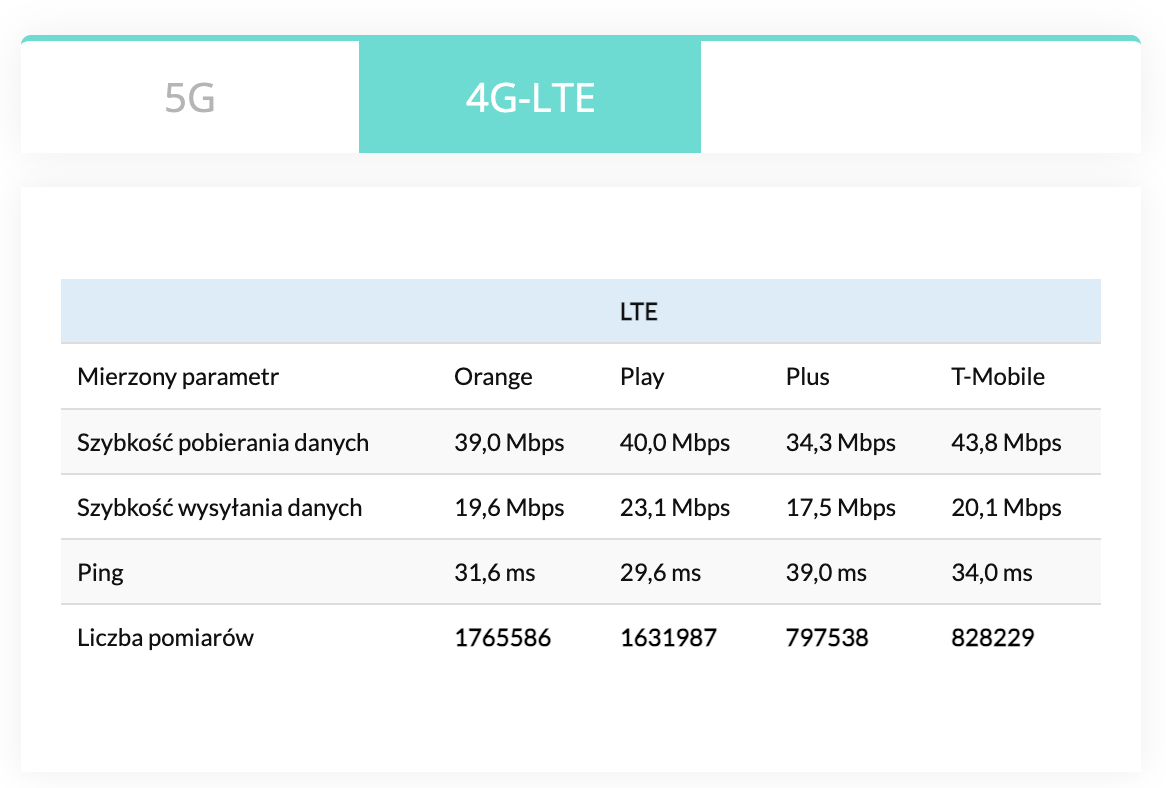Click the 23,1 Mbps Play upload value
Screen dimensions: 1166x788
tap(675, 507)
